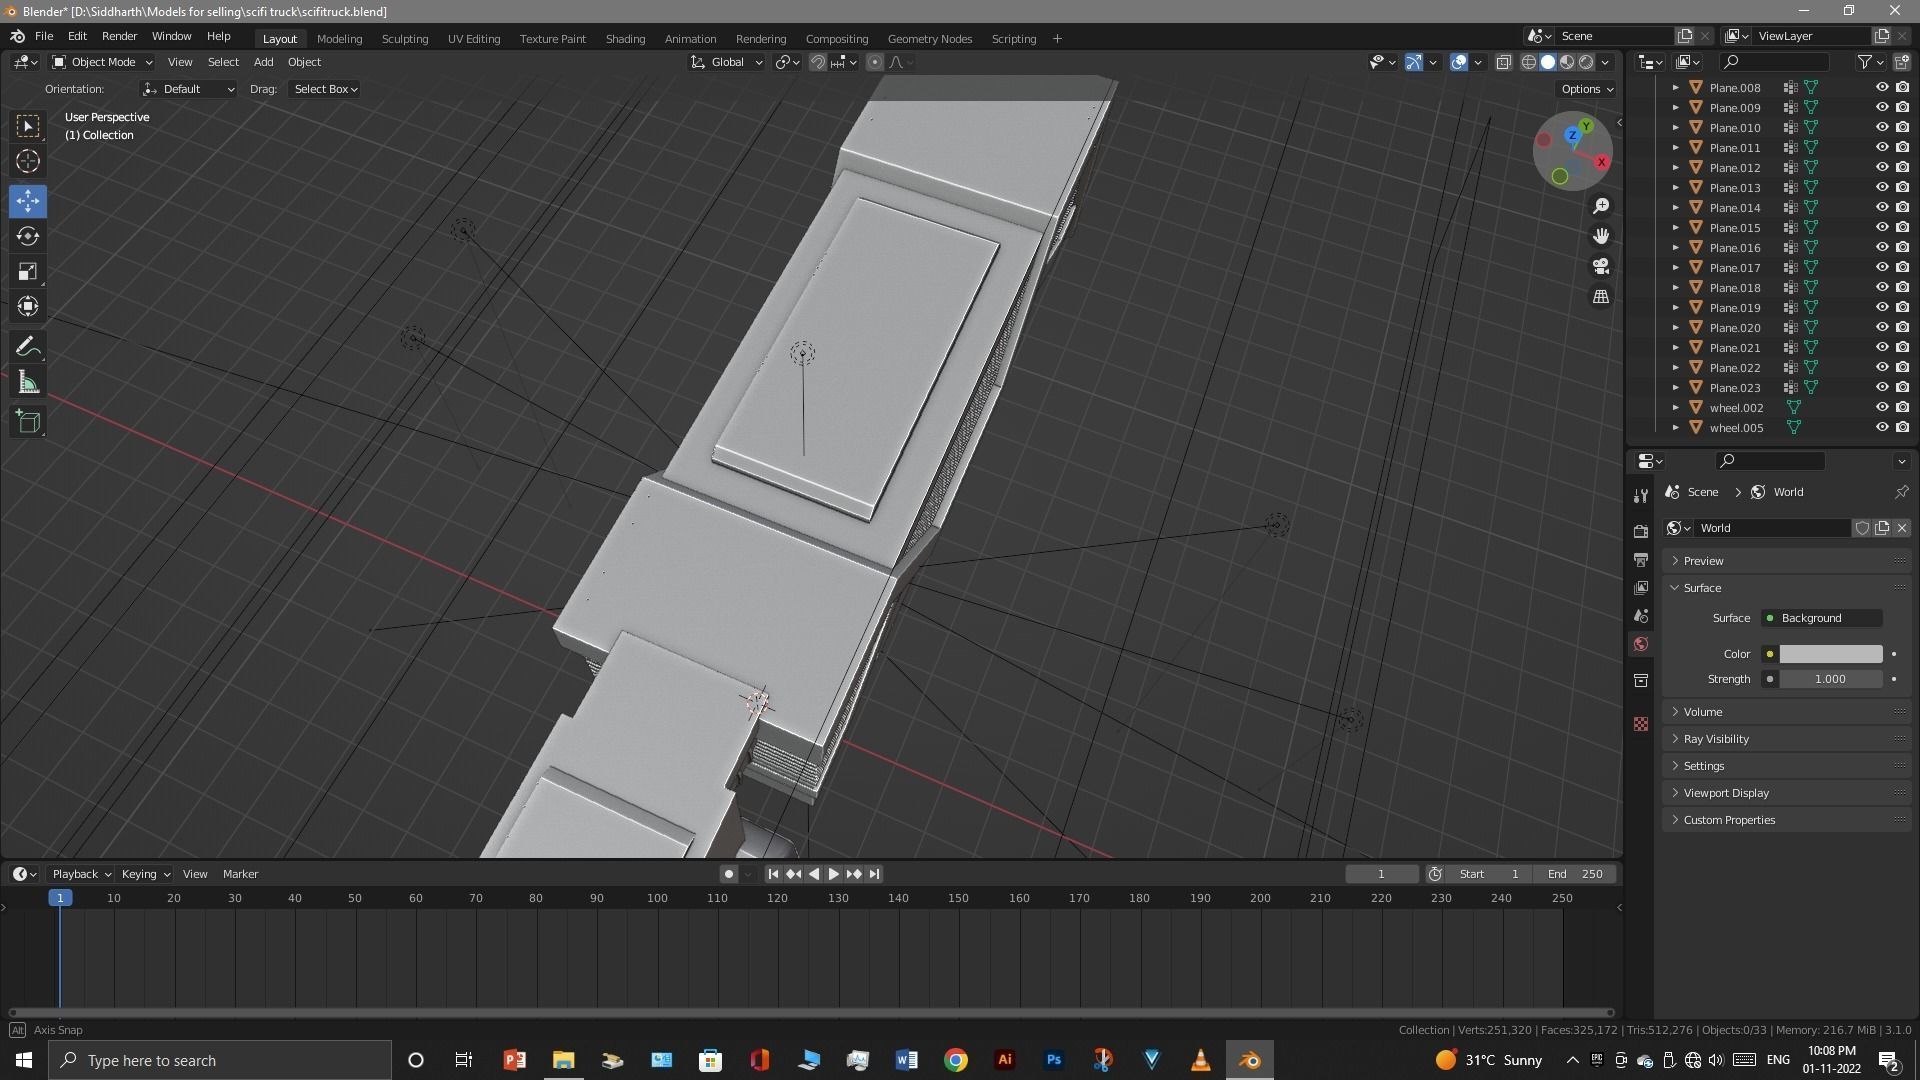
Task: Toggle visibility of wheel.002 object
Action: [1881, 408]
